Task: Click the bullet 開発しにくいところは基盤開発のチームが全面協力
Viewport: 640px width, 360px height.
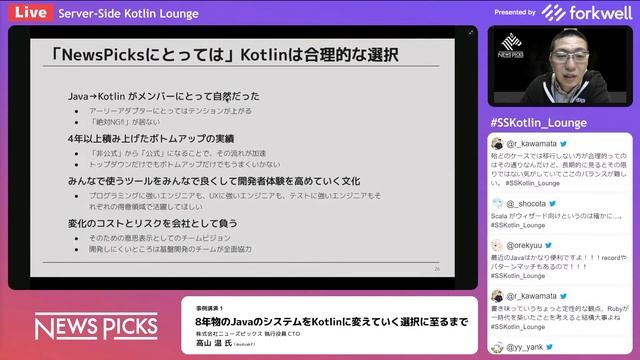Action: 170,249
